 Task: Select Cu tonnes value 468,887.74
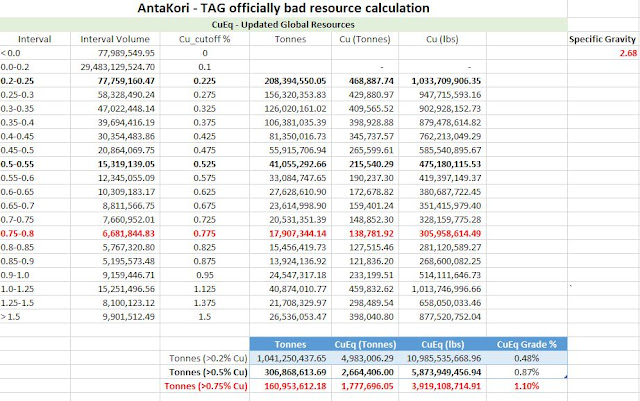(x=371, y=81)
